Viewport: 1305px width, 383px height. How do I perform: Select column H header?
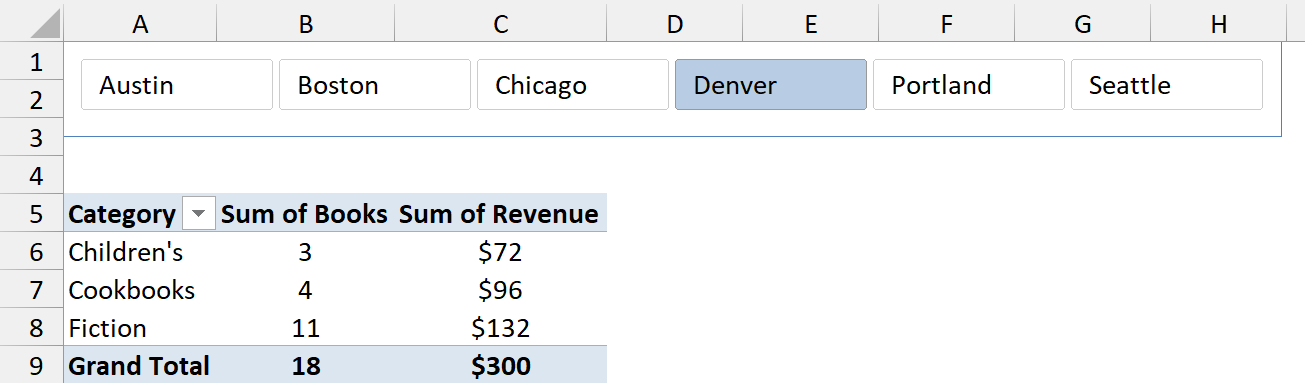1218,24
